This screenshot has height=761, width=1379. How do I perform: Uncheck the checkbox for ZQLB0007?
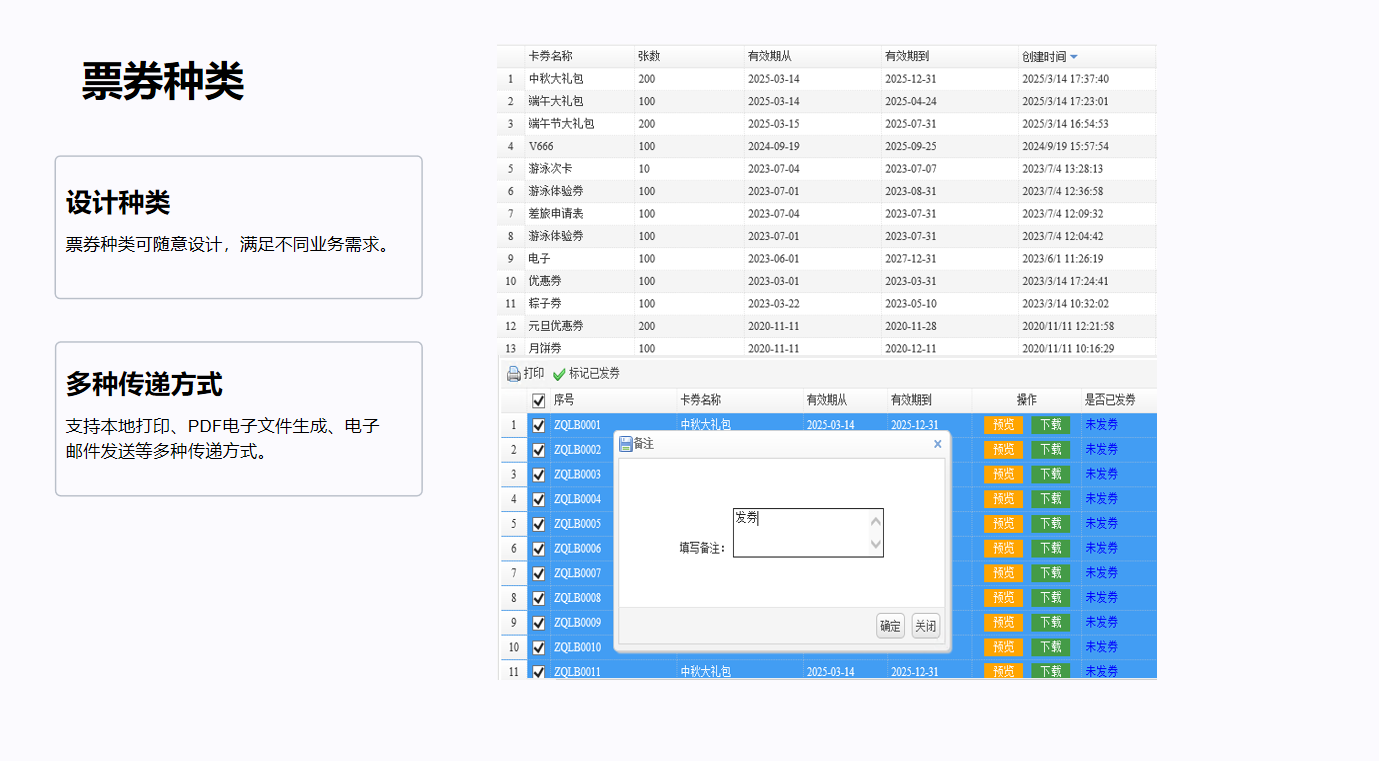[x=539, y=573]
